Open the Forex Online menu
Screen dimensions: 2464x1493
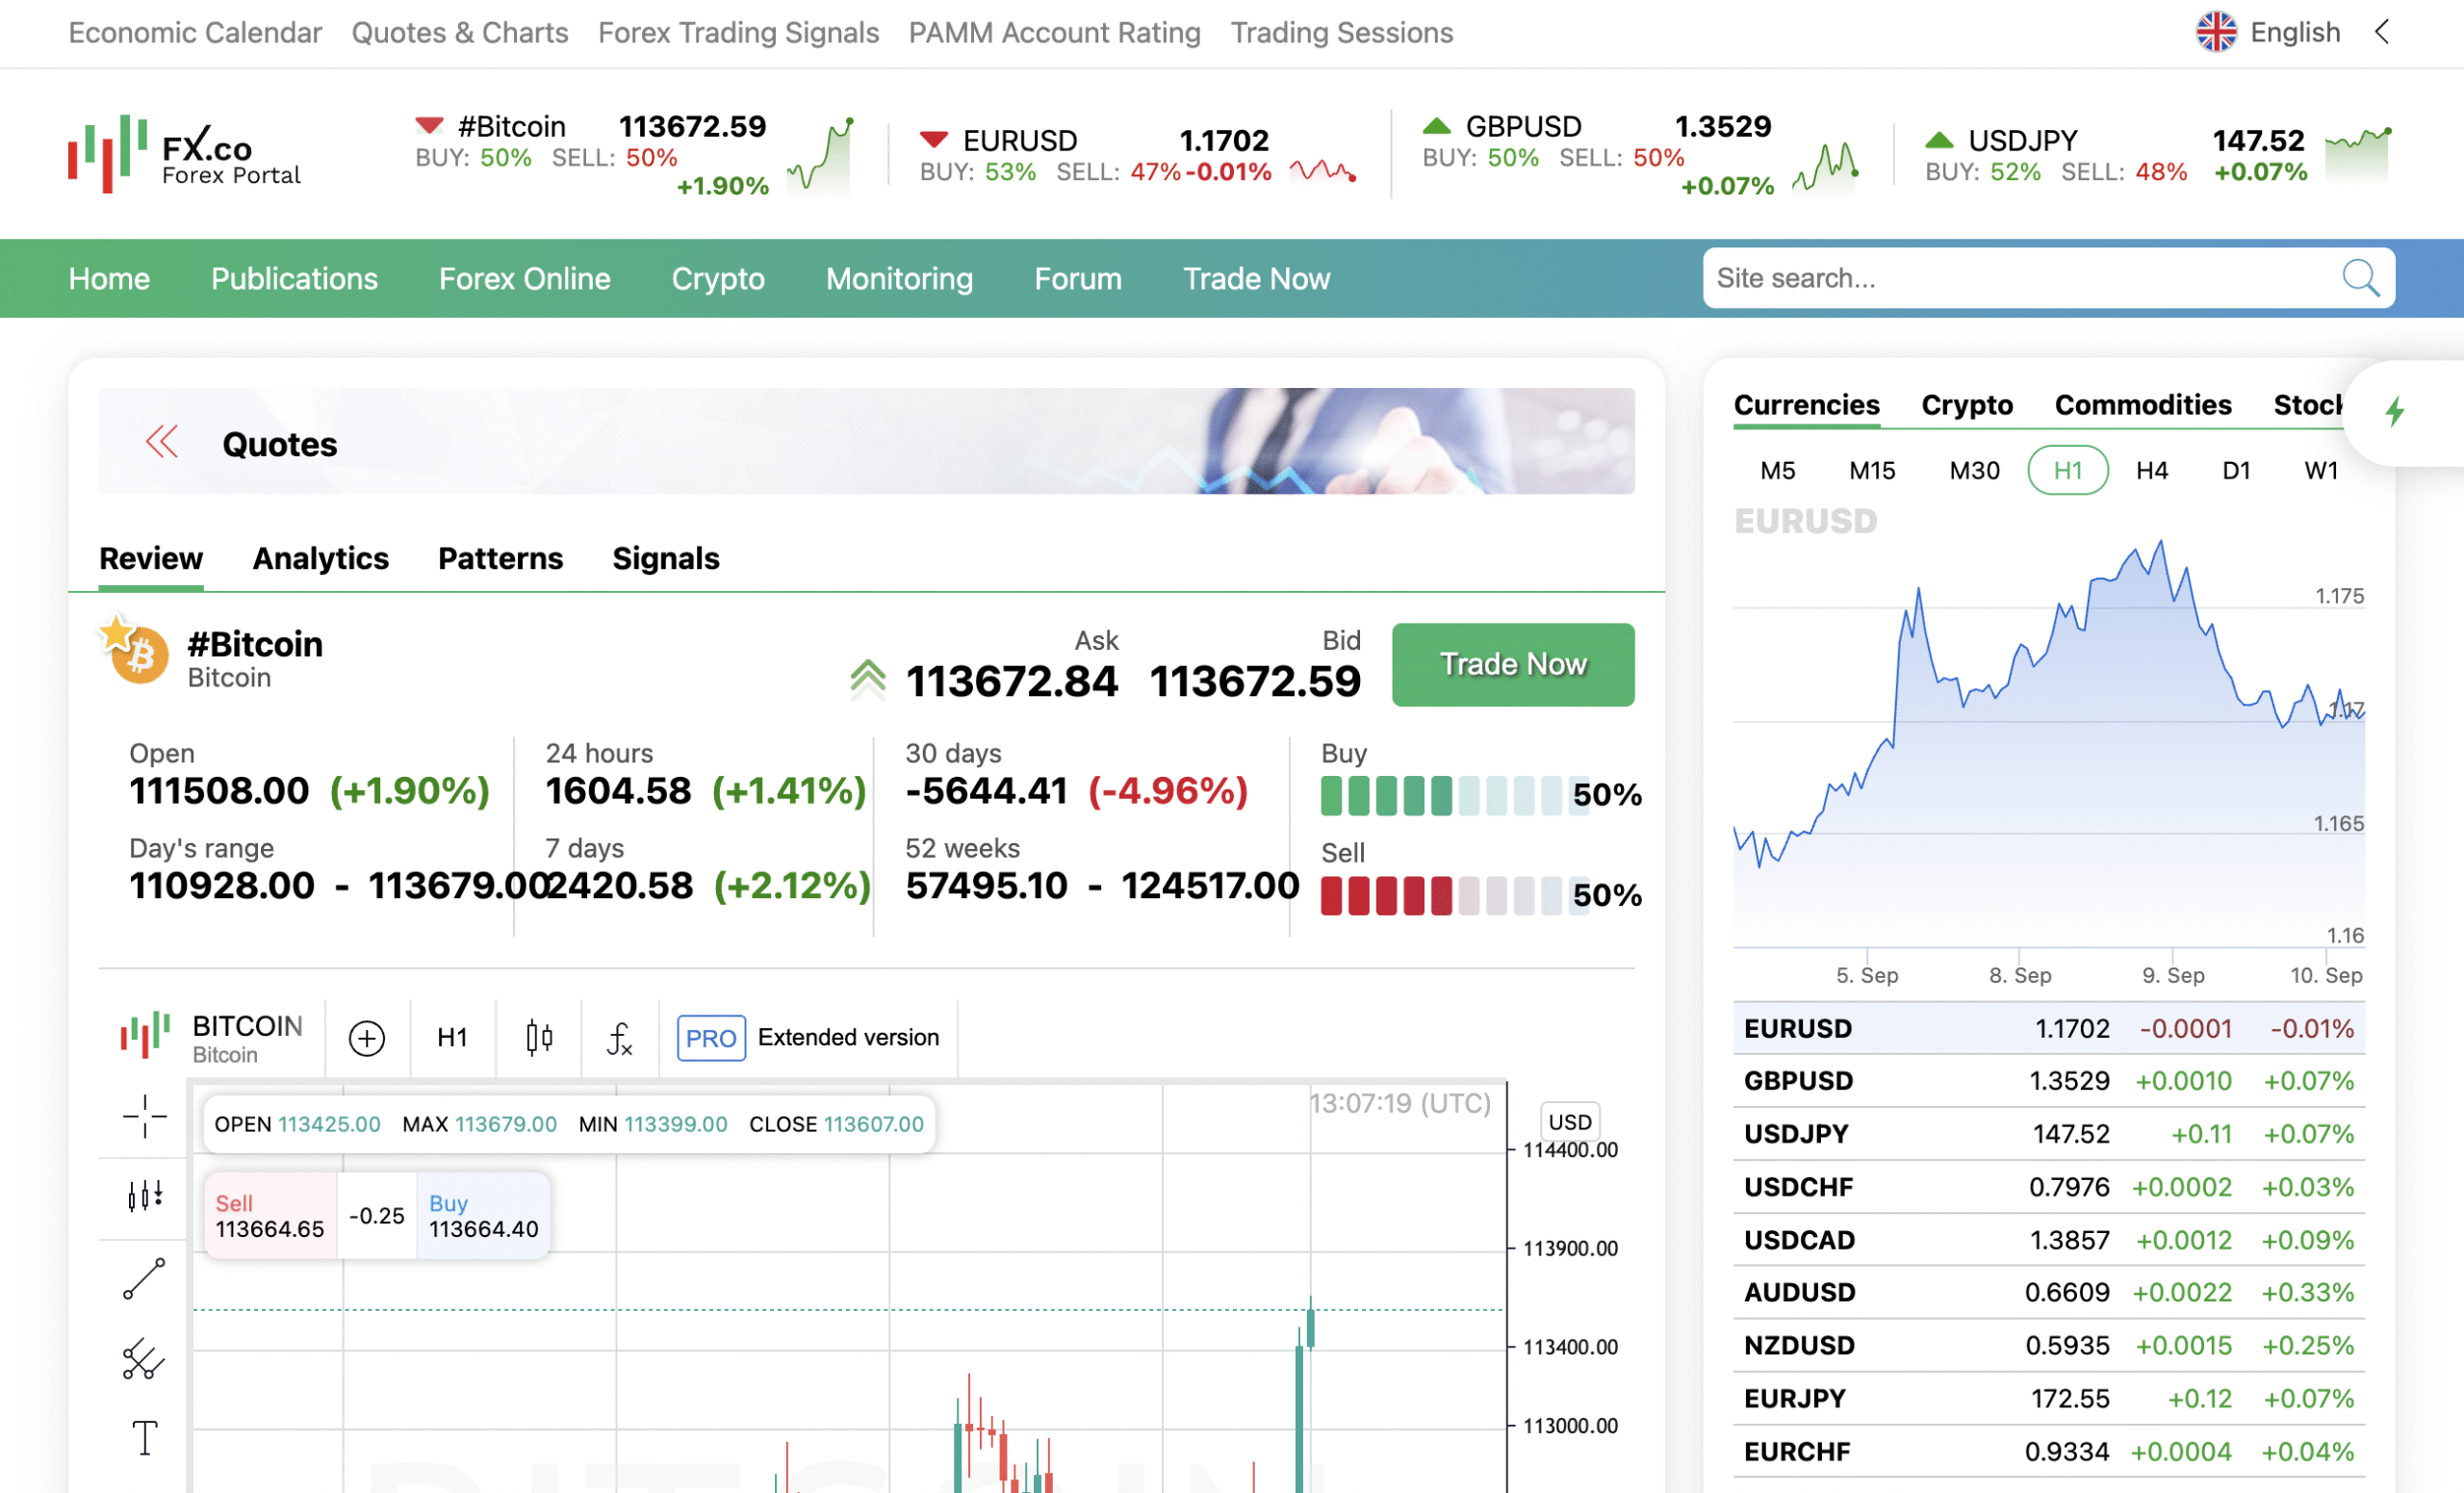point(524,278)
